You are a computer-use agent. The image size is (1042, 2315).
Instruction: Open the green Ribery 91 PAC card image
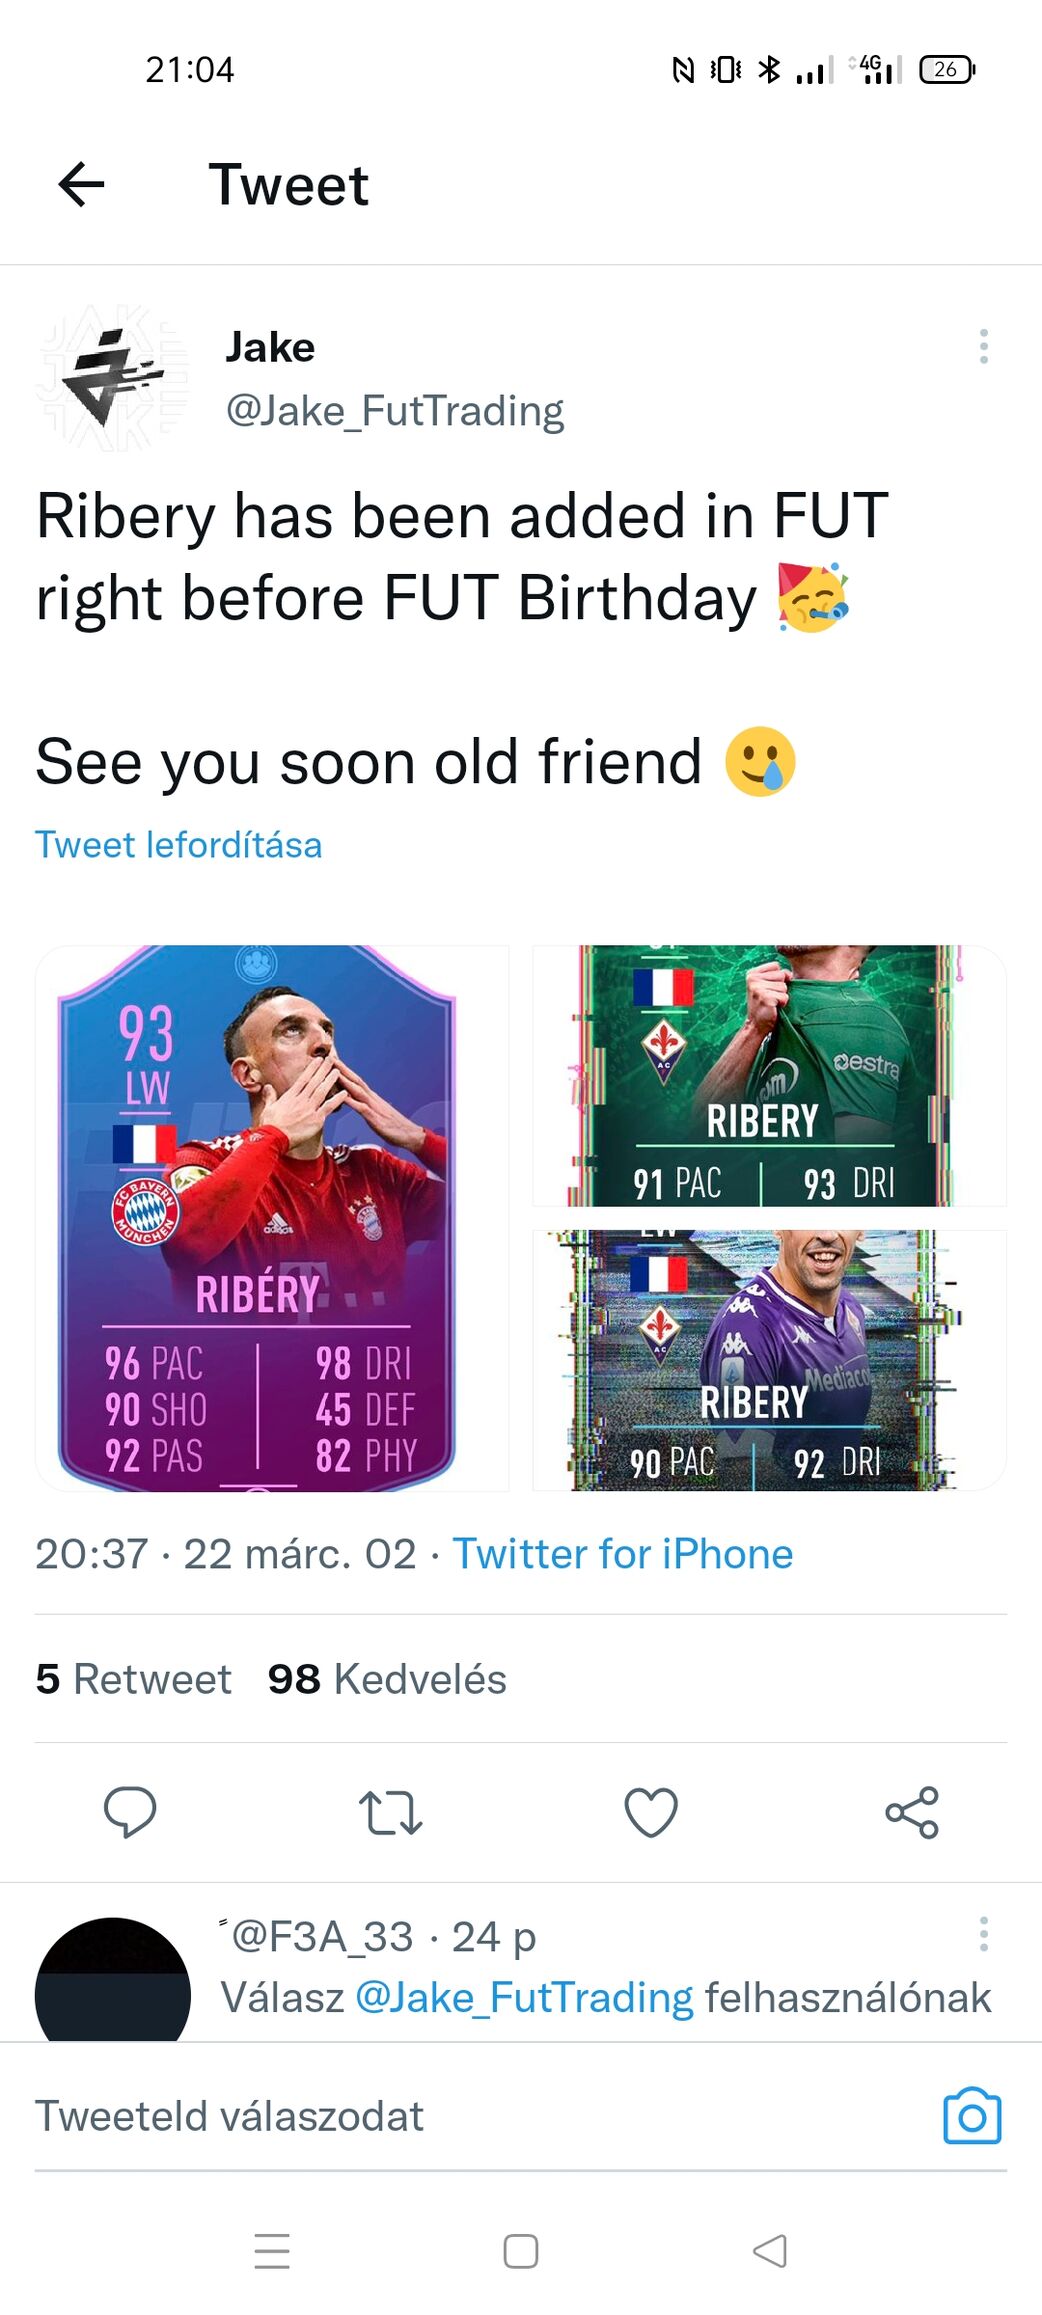769,1076
